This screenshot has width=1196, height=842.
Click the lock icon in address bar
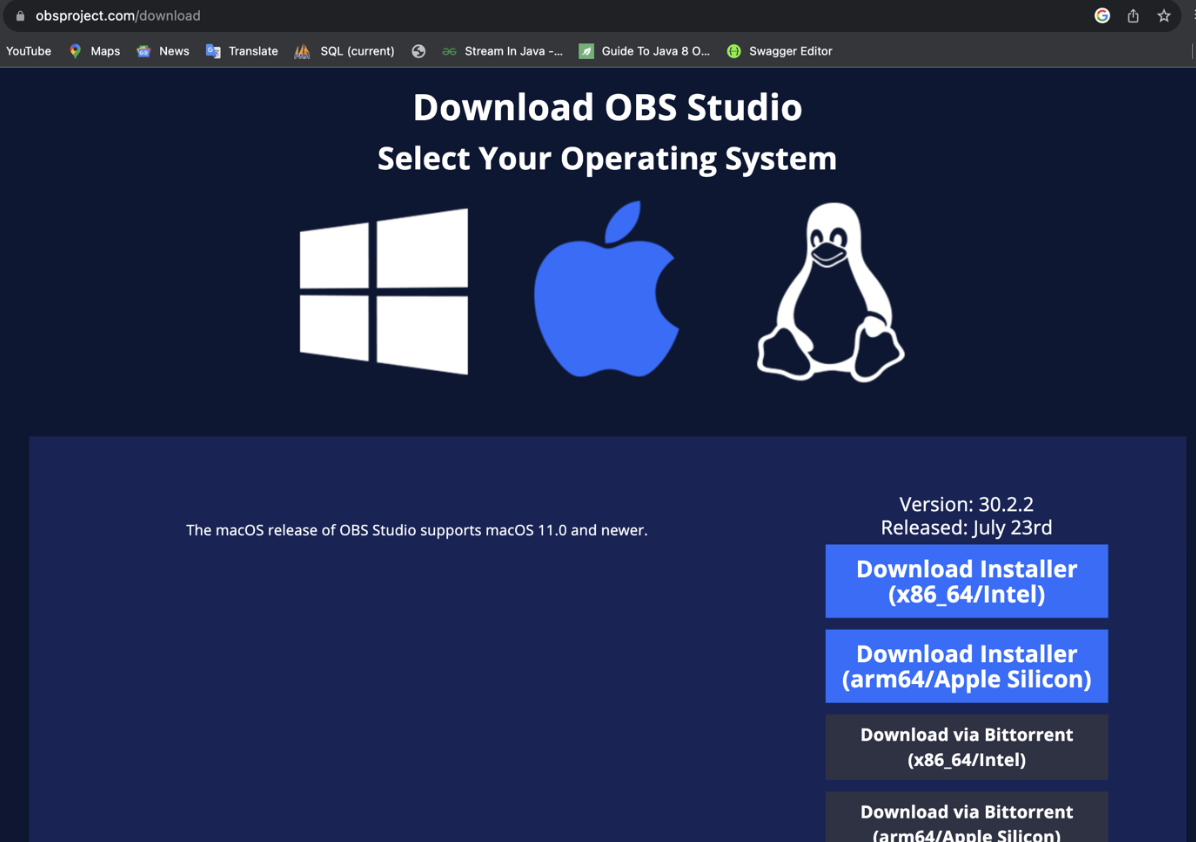(x=21, y=16)
